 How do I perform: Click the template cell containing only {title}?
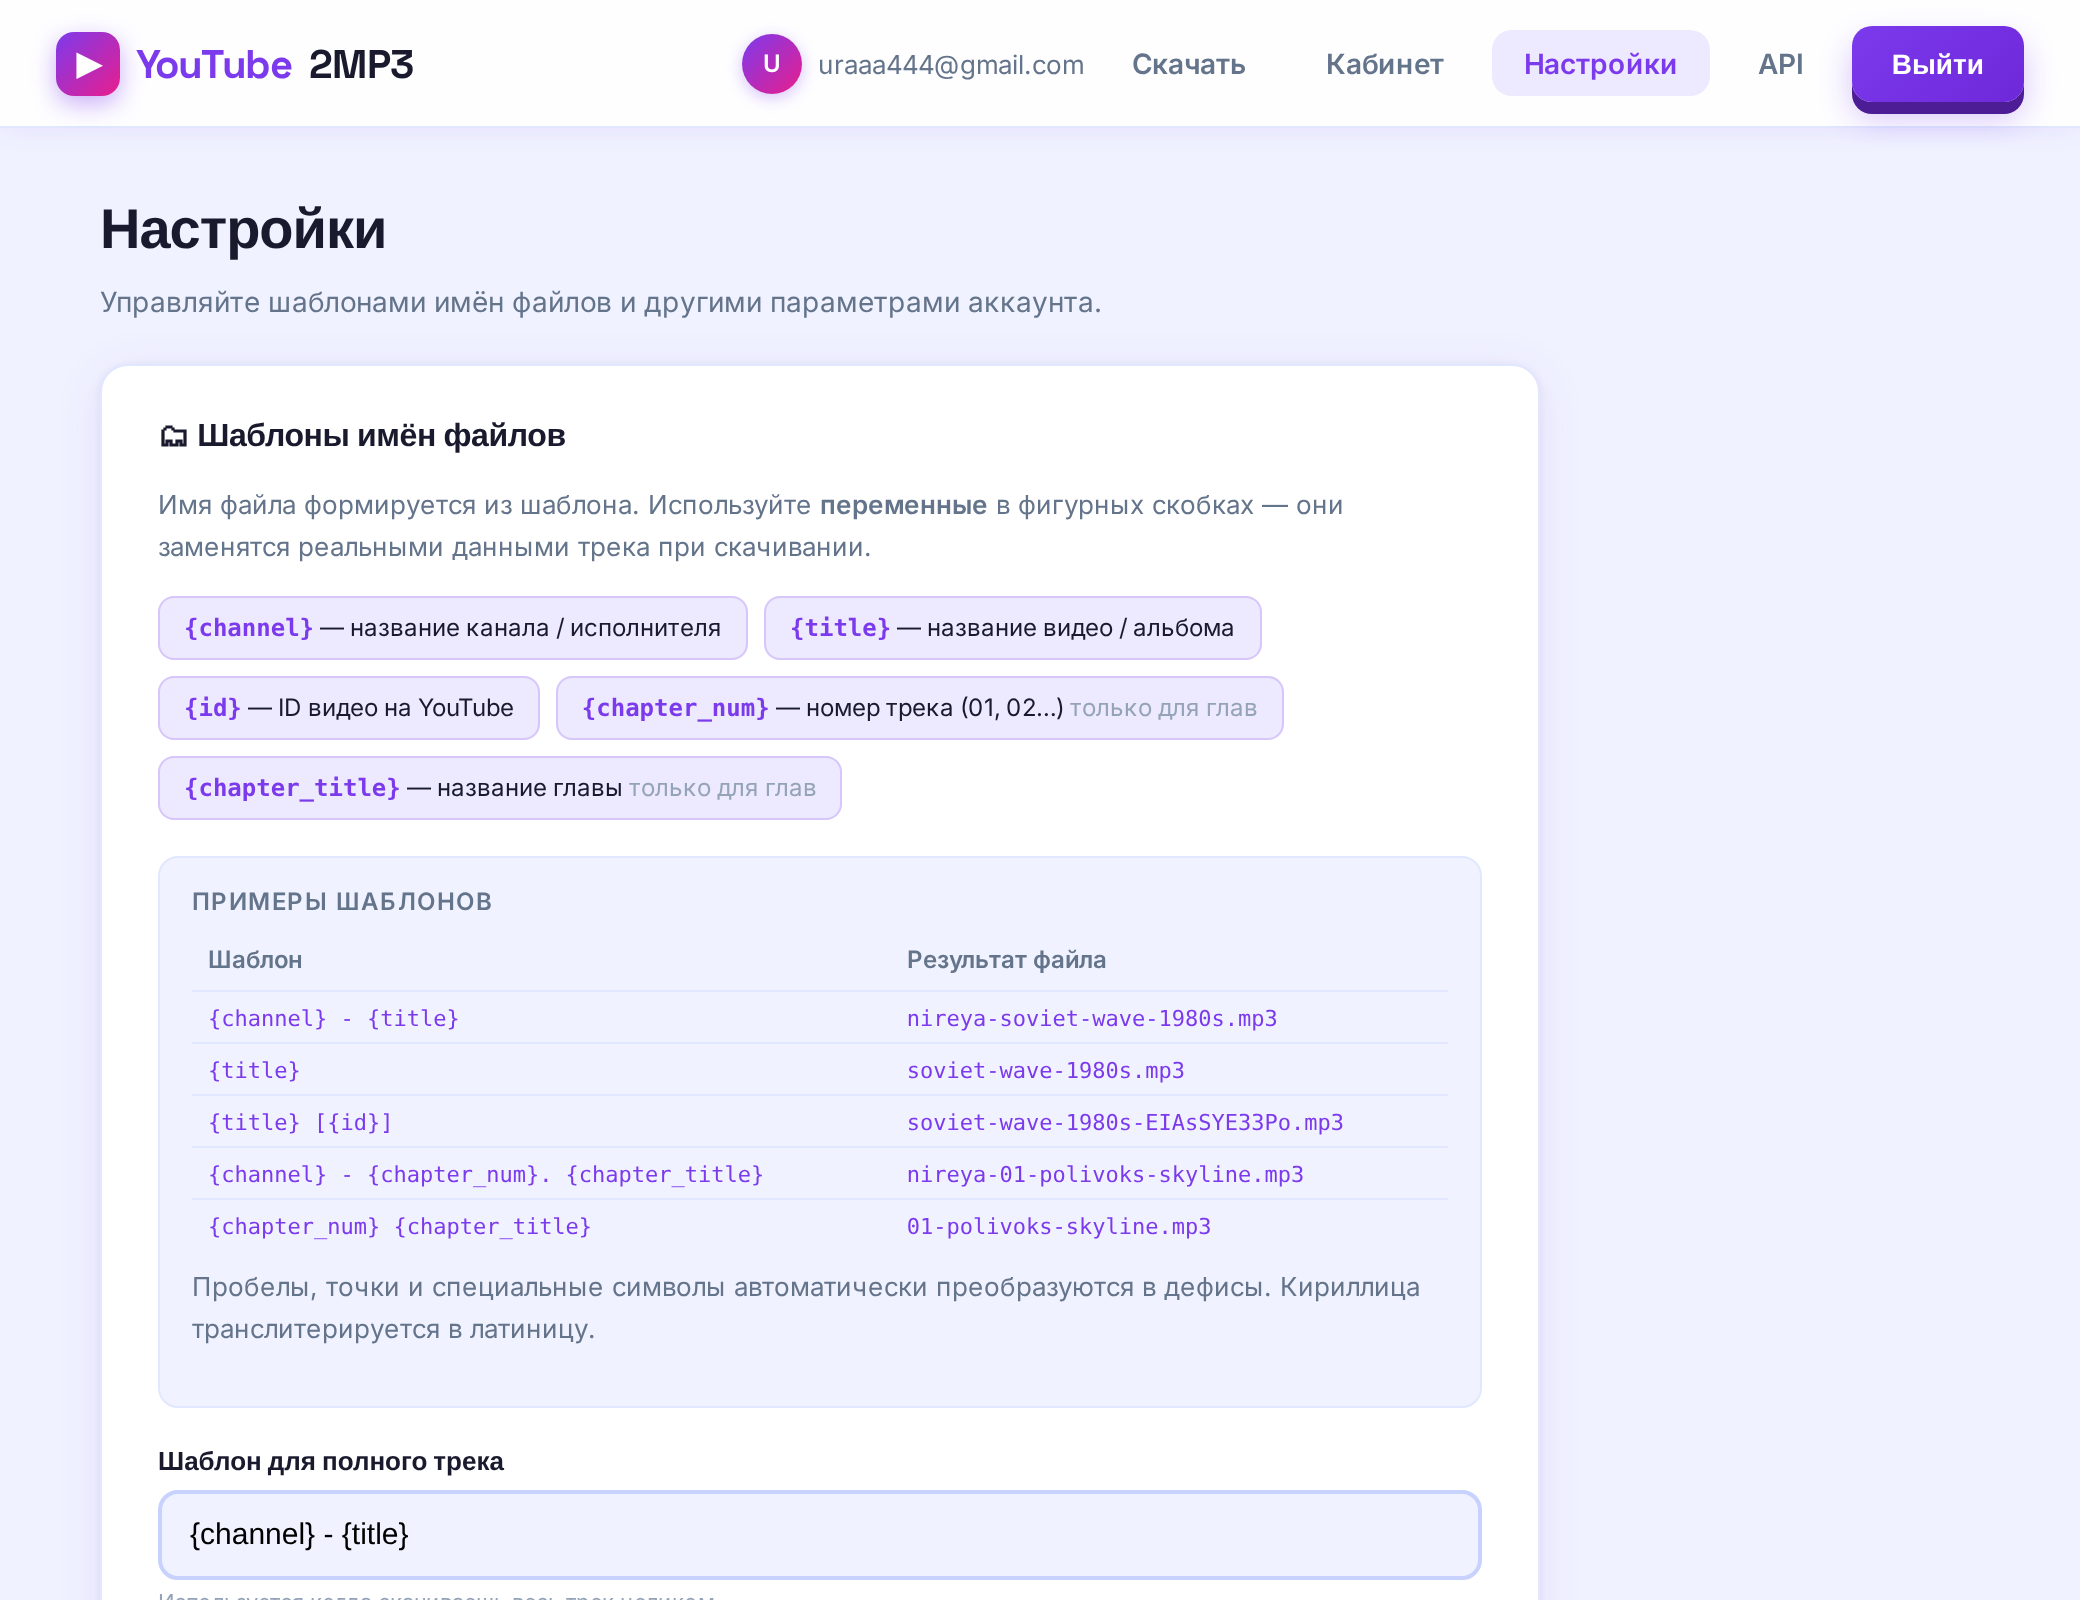(254, 1070)
